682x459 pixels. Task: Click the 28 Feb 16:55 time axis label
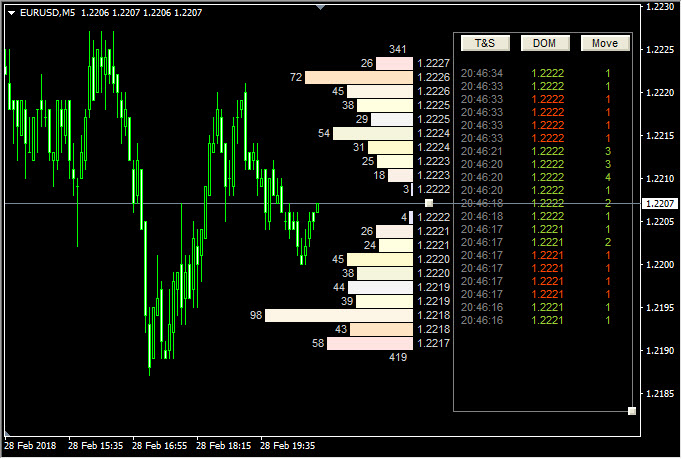coord(162,446)
